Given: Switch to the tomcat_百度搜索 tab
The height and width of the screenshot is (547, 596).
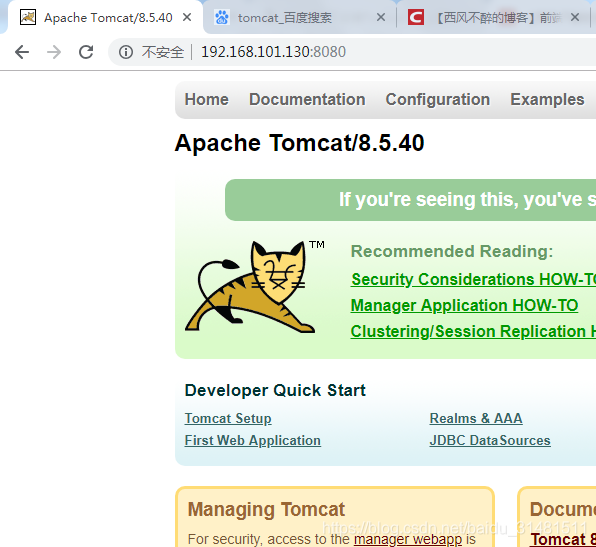Looking at the screenshot, I should 300,17.
